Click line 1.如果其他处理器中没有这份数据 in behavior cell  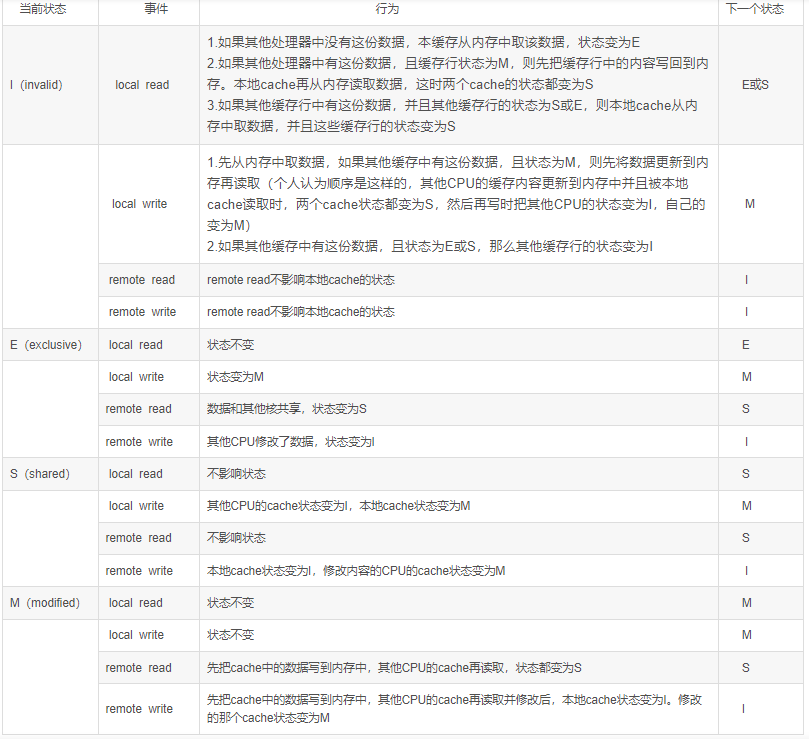click(423, 42)
